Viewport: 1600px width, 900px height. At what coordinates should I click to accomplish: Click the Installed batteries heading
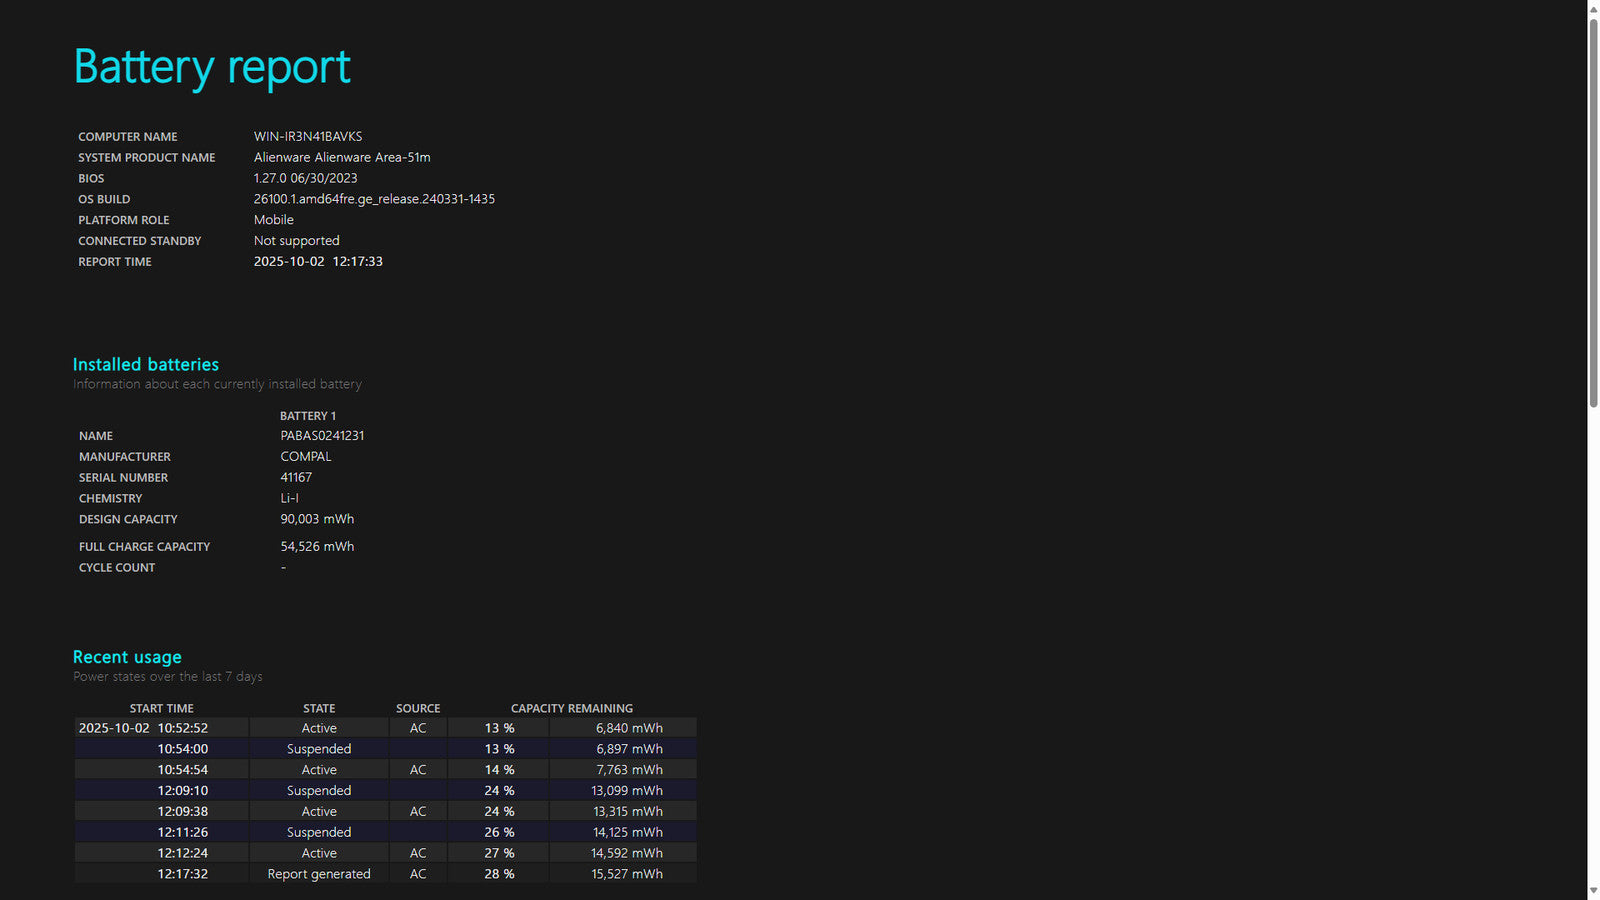146,365
